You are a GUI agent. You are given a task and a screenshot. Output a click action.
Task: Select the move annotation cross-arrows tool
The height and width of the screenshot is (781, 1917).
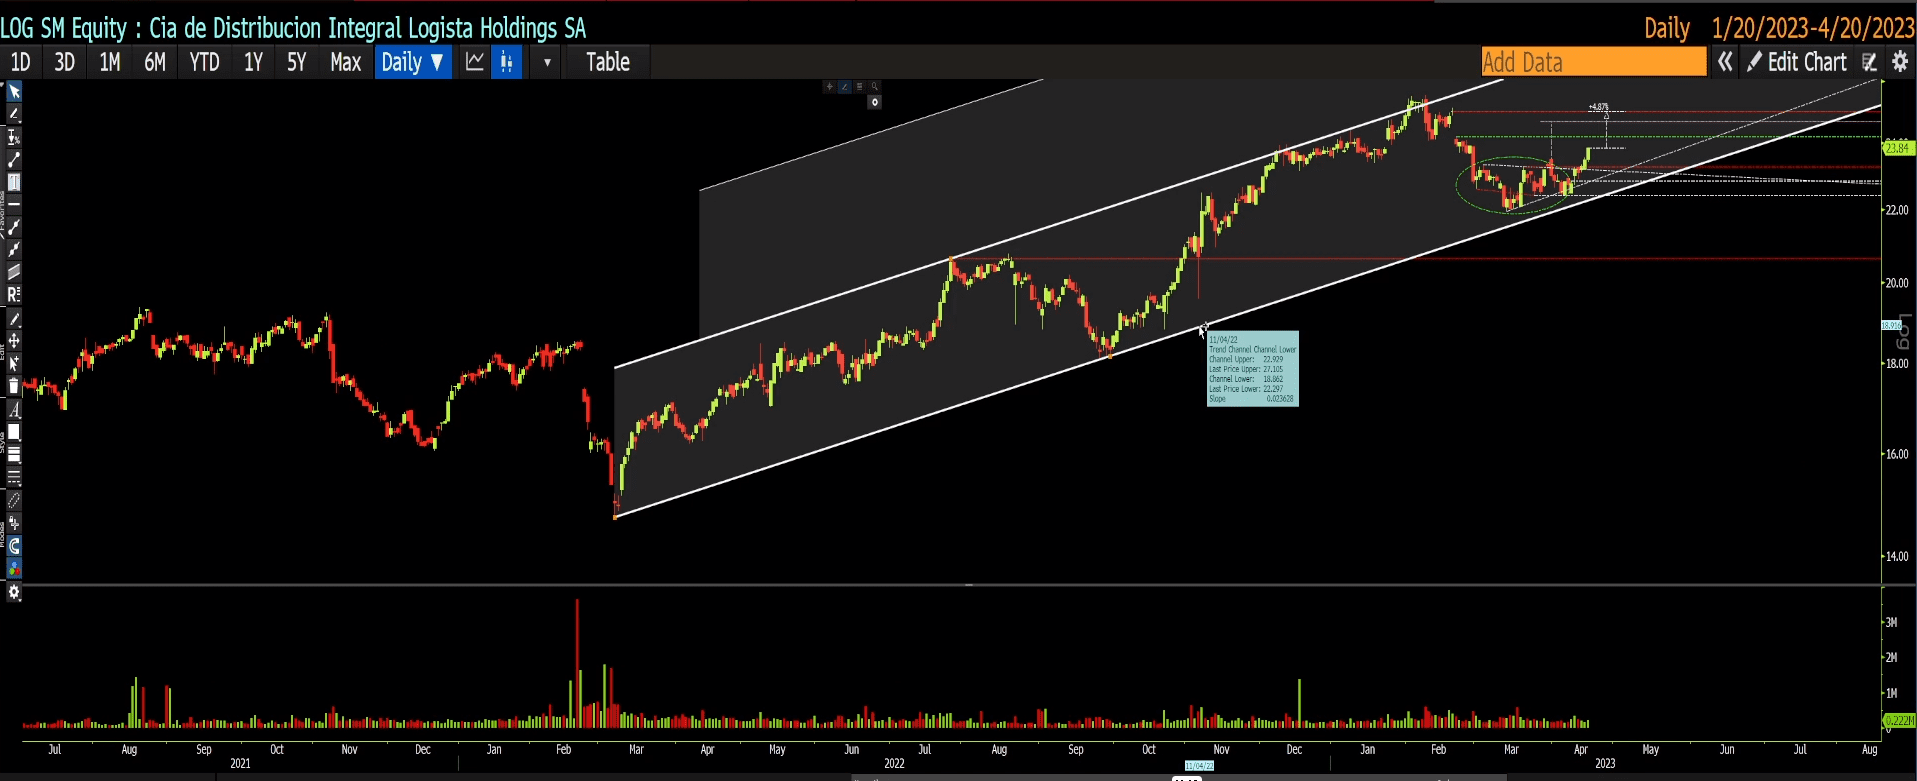click(14, 342)
